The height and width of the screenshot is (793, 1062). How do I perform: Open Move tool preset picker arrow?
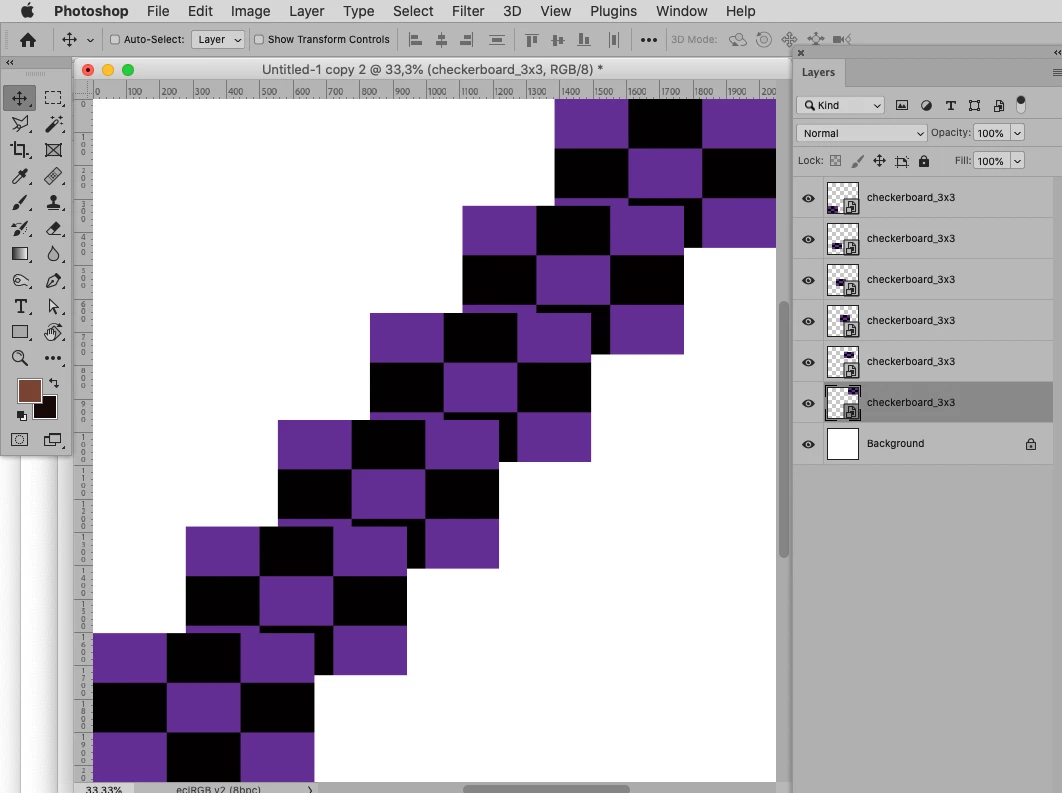pos(90,40)
